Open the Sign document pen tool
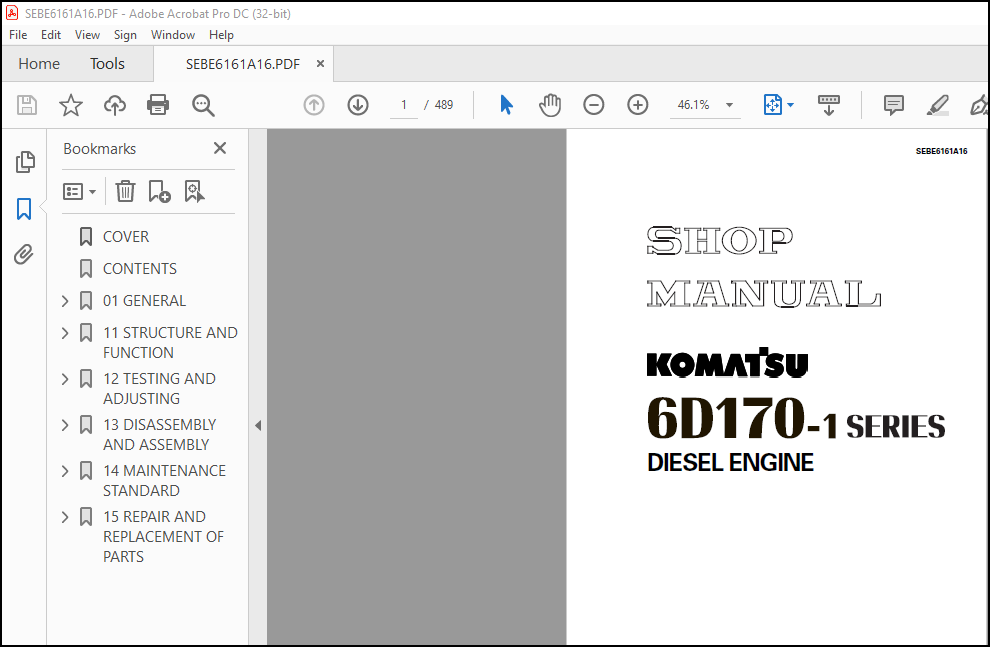This screenshot has height=647, width=990. [979, 105]
